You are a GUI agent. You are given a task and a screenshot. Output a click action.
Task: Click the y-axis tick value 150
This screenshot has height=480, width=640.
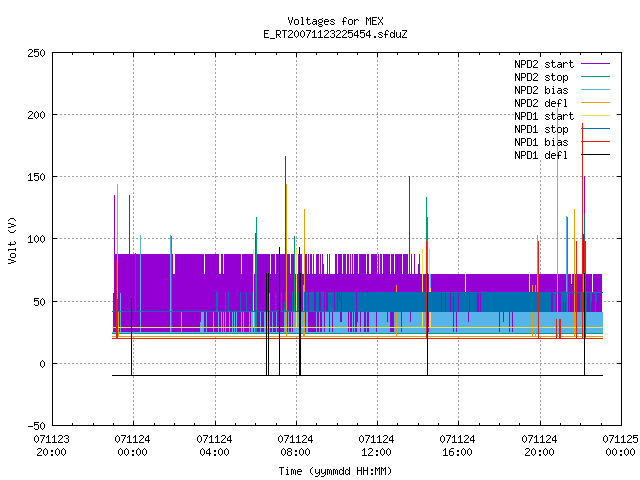[36, 178]
